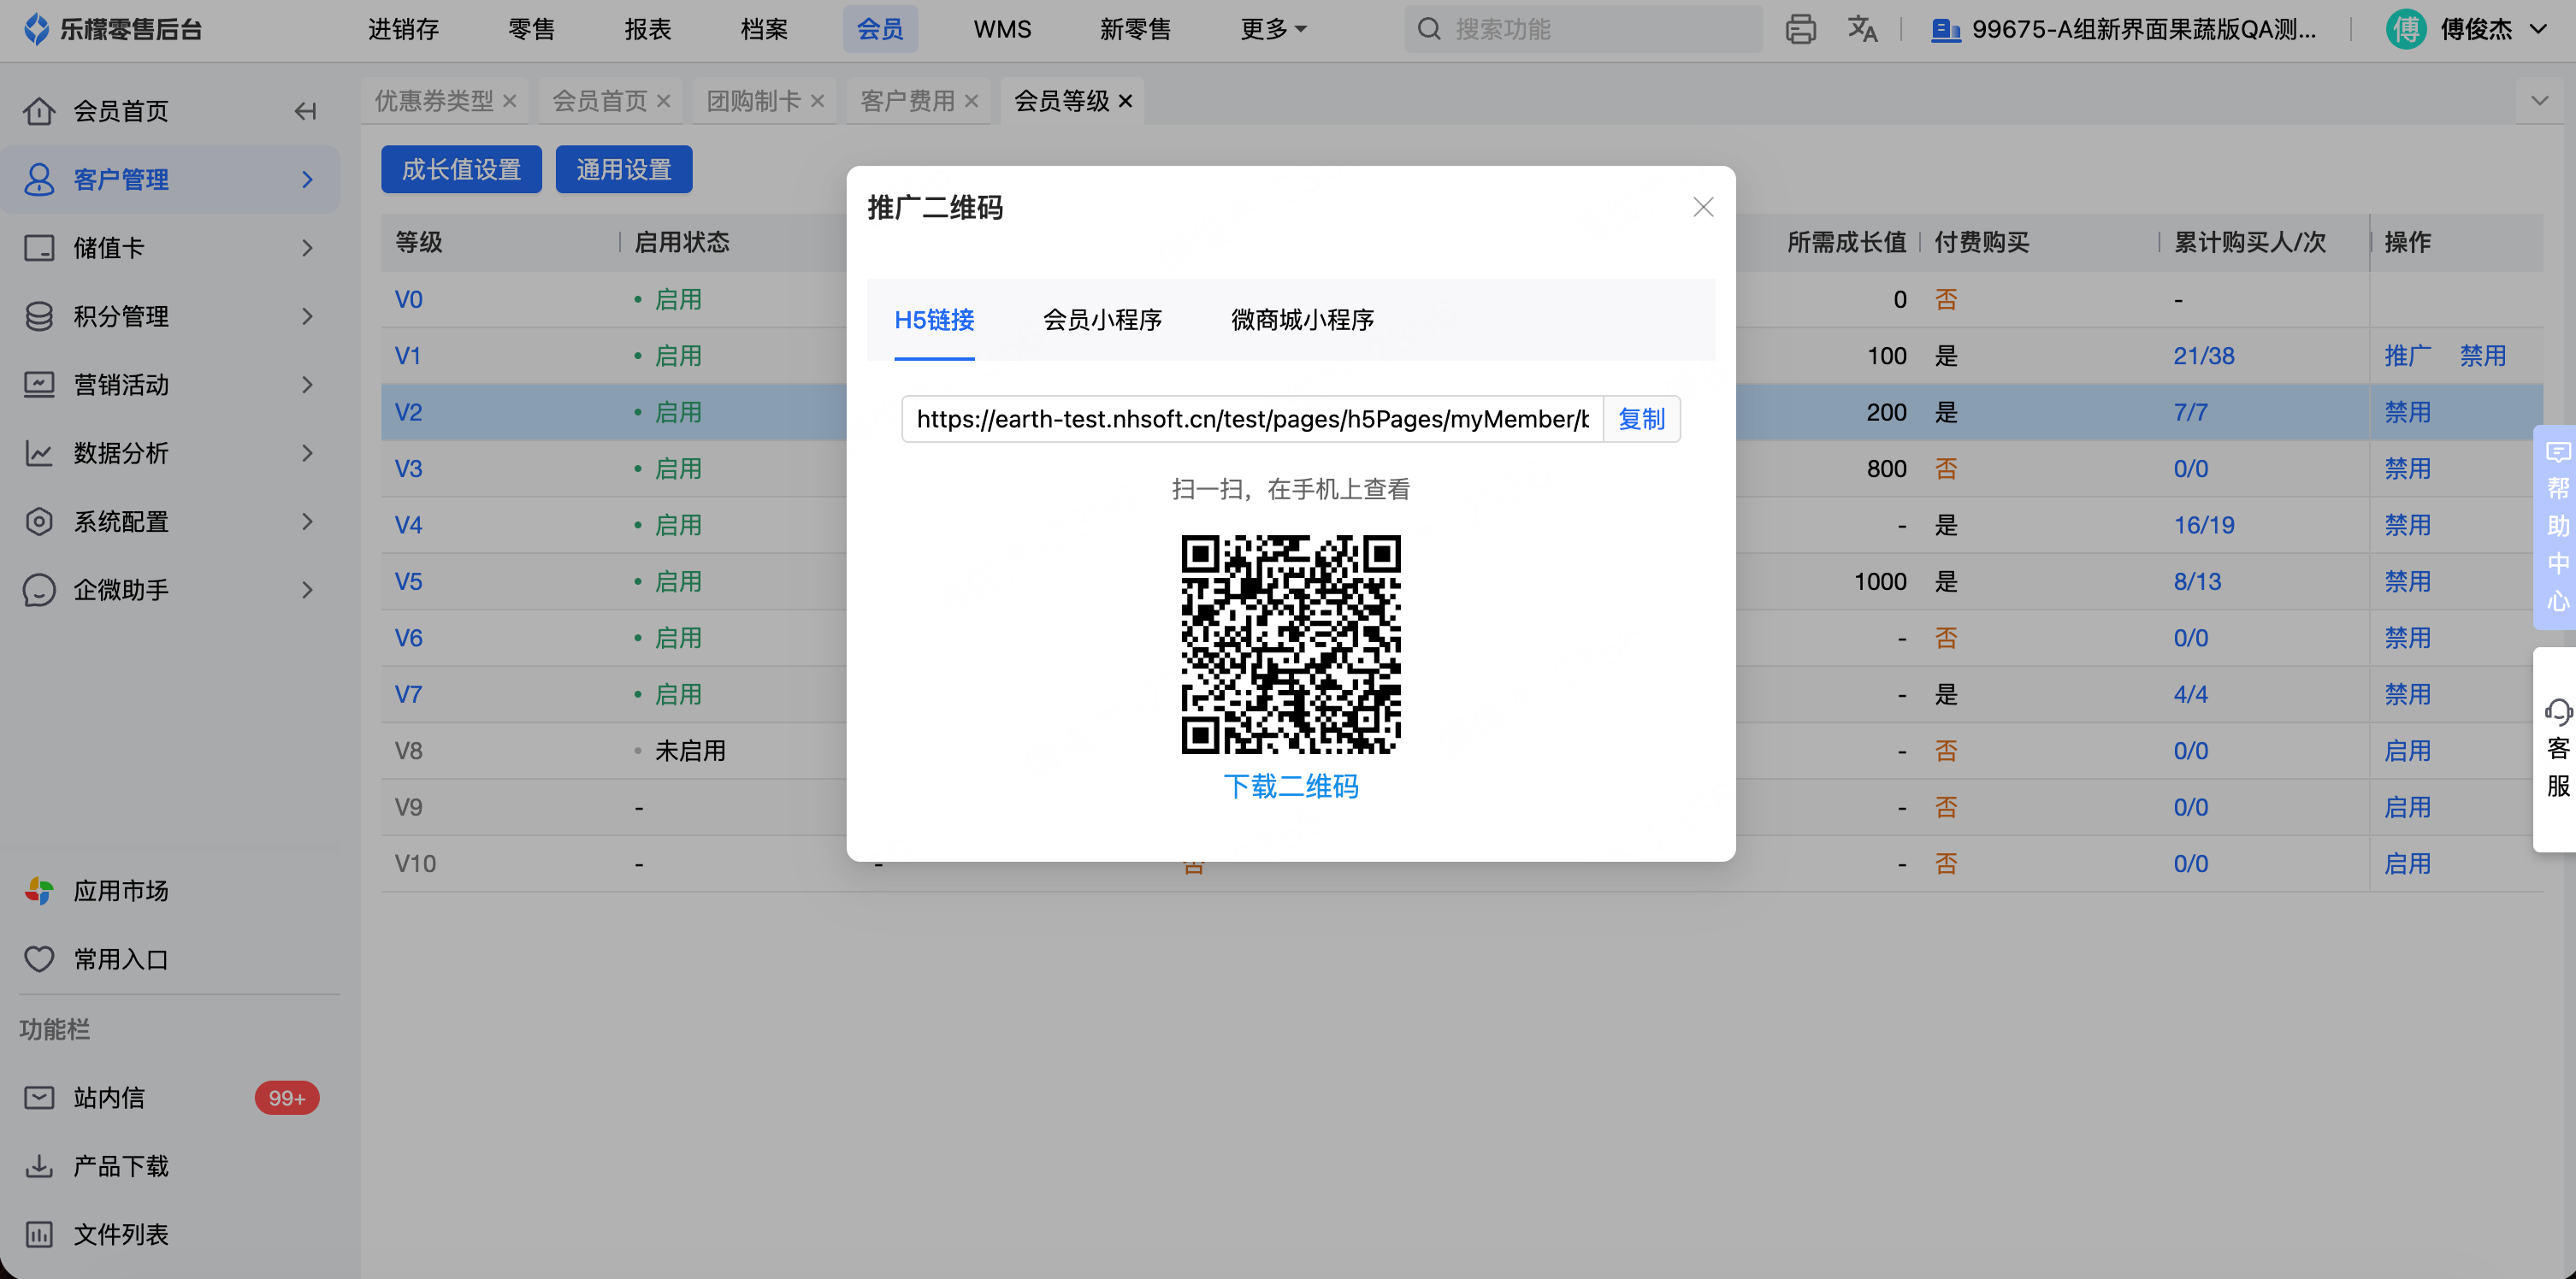This screenshot has width=2576, height=1279.
Task: Click the language translate icon
Action: 1862,29
